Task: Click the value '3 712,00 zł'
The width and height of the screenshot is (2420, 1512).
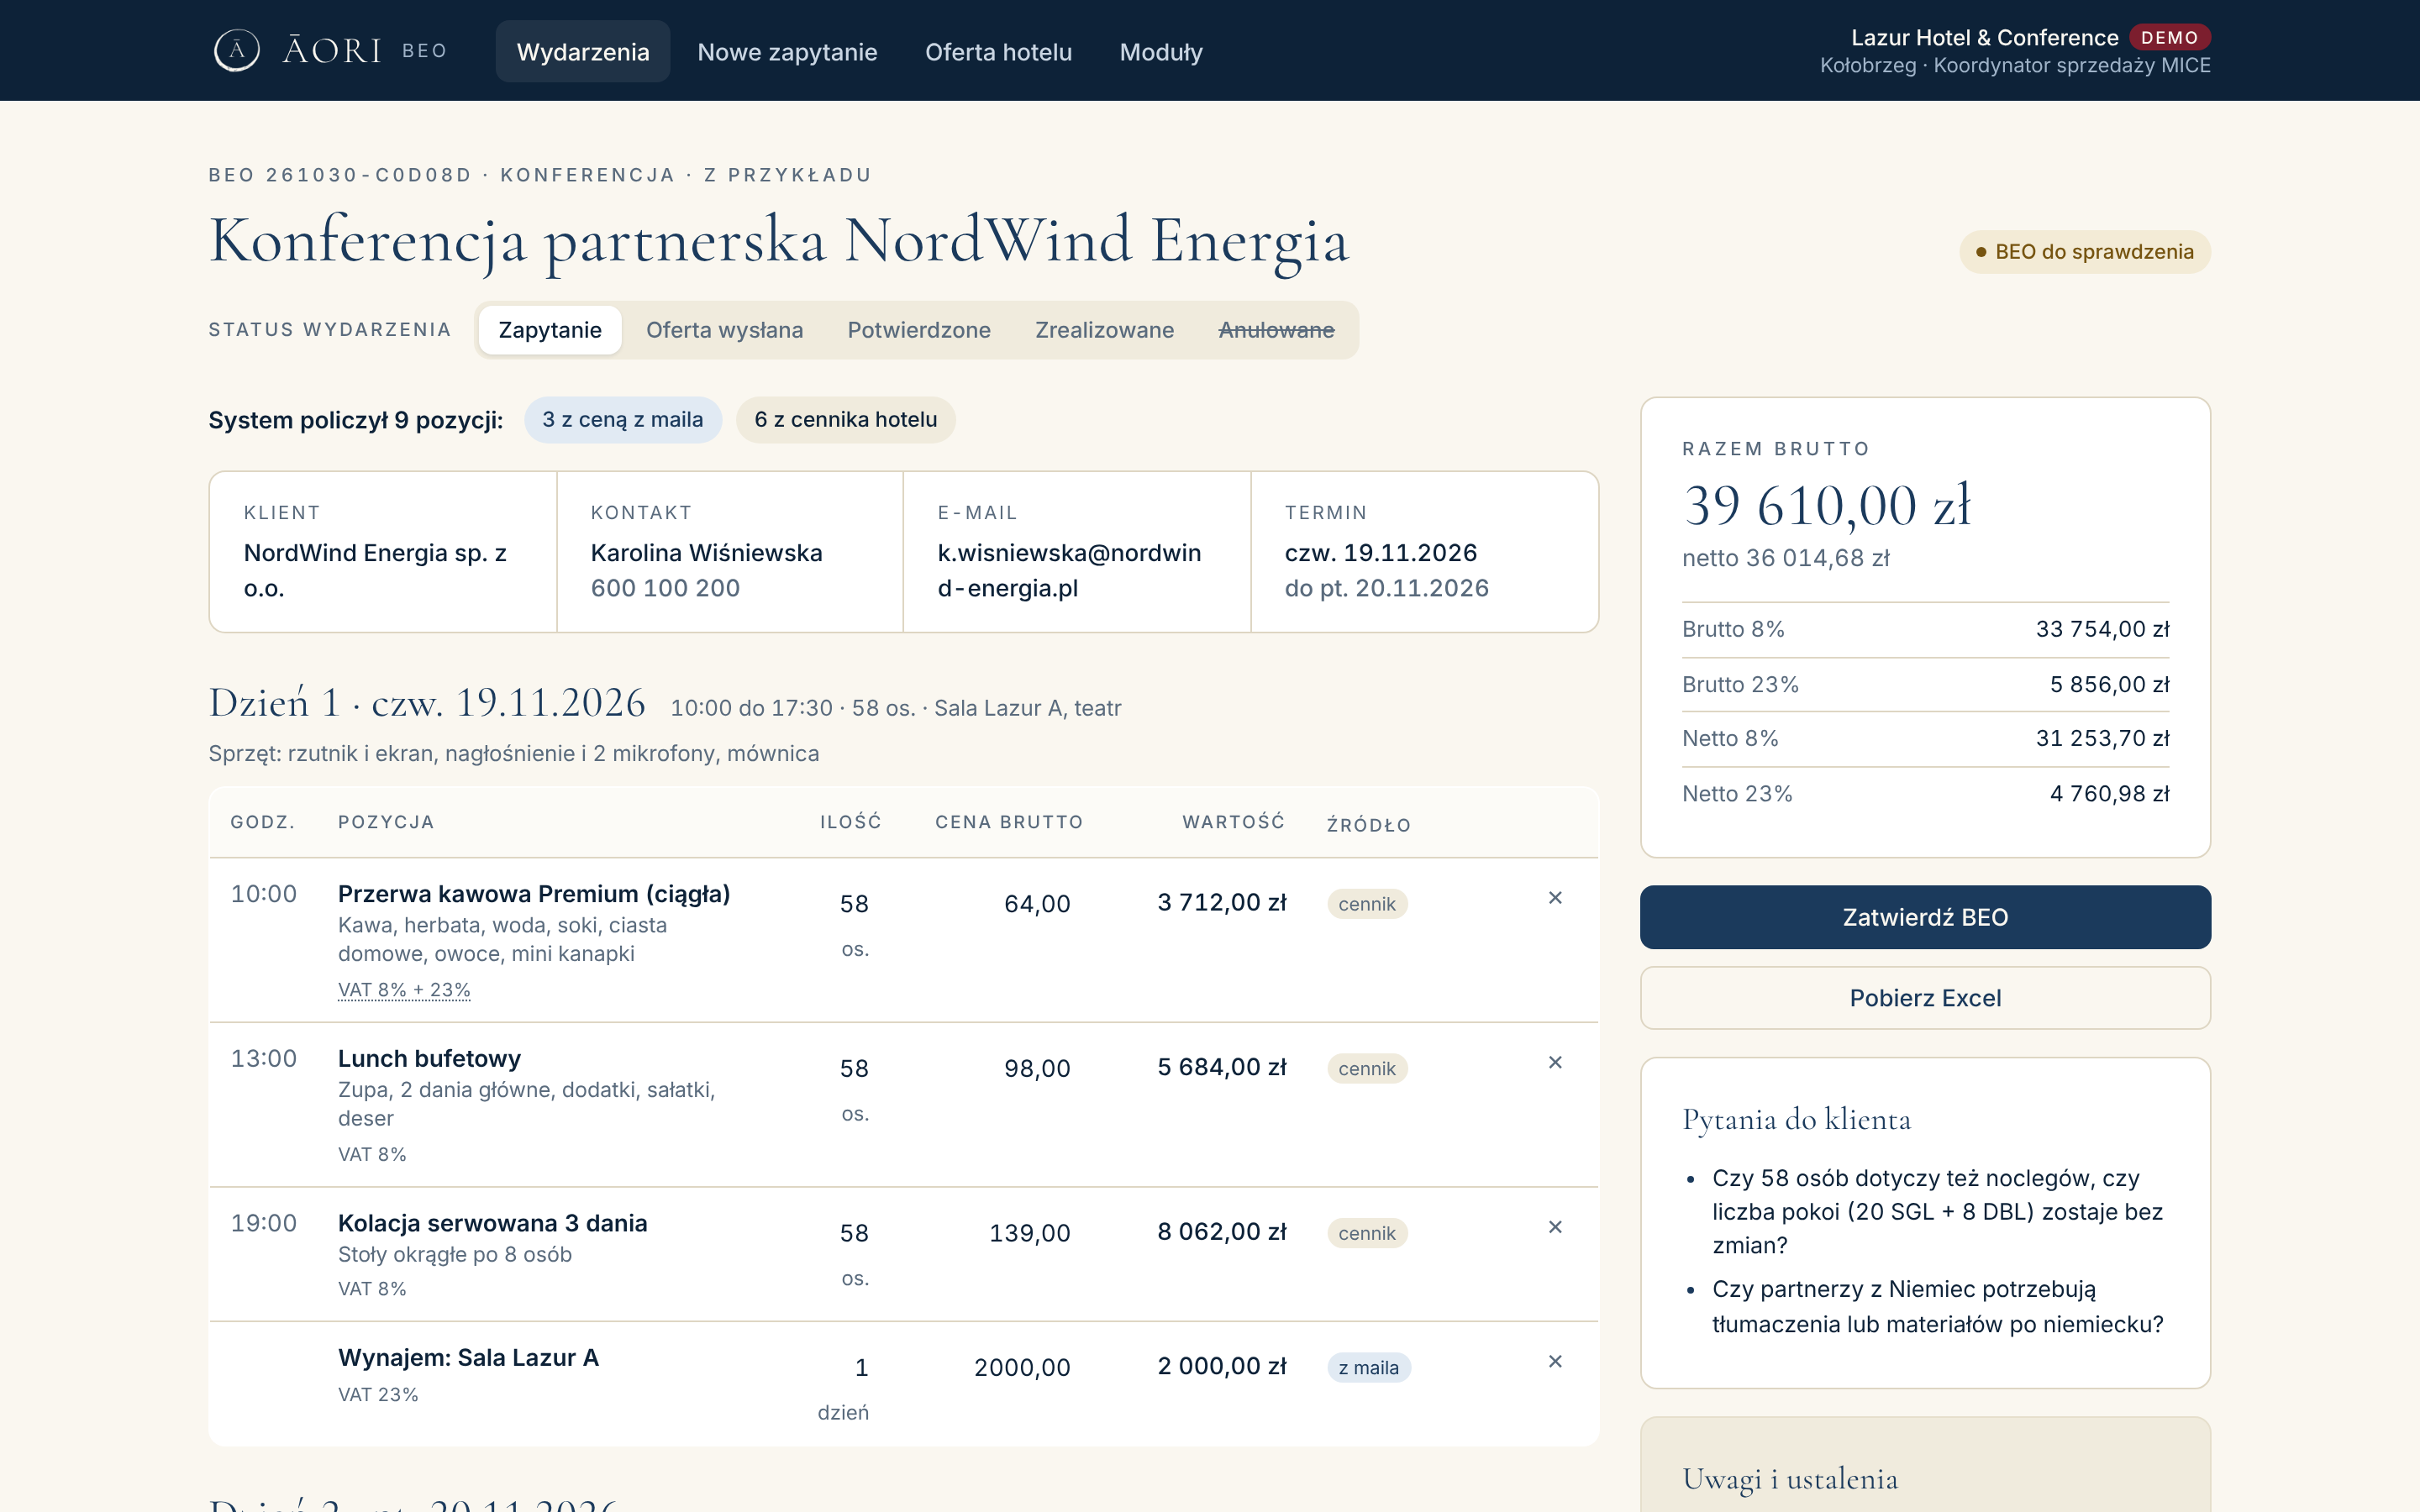Action: (1222, 903)
